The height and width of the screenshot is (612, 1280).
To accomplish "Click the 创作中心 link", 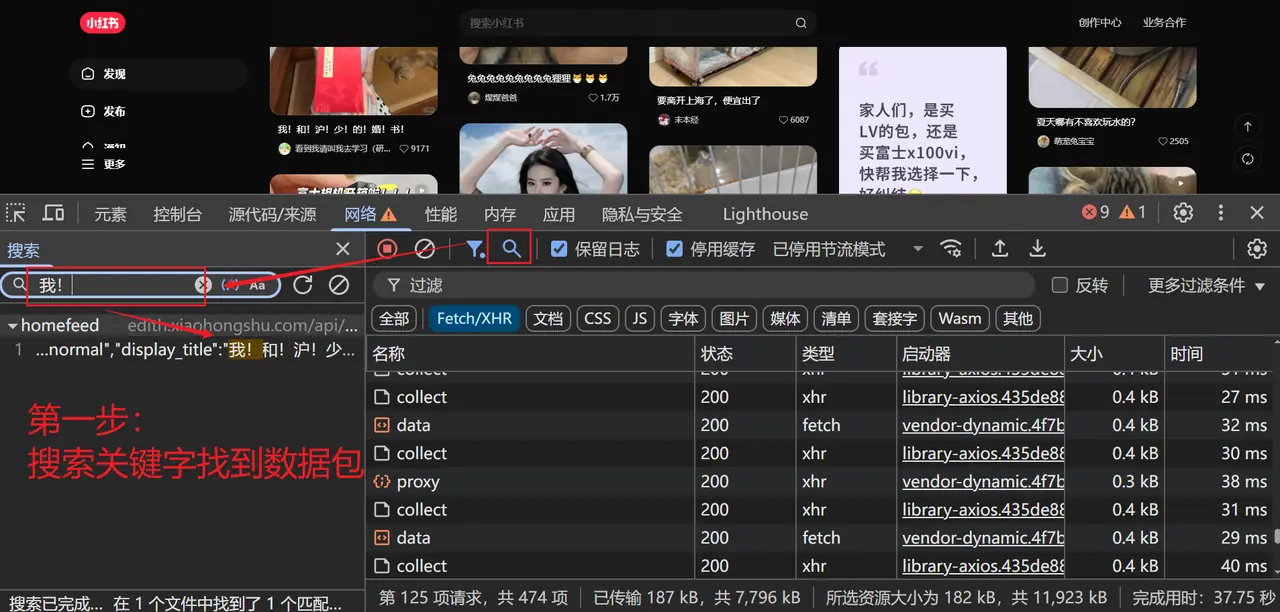I will (1100, 22).
